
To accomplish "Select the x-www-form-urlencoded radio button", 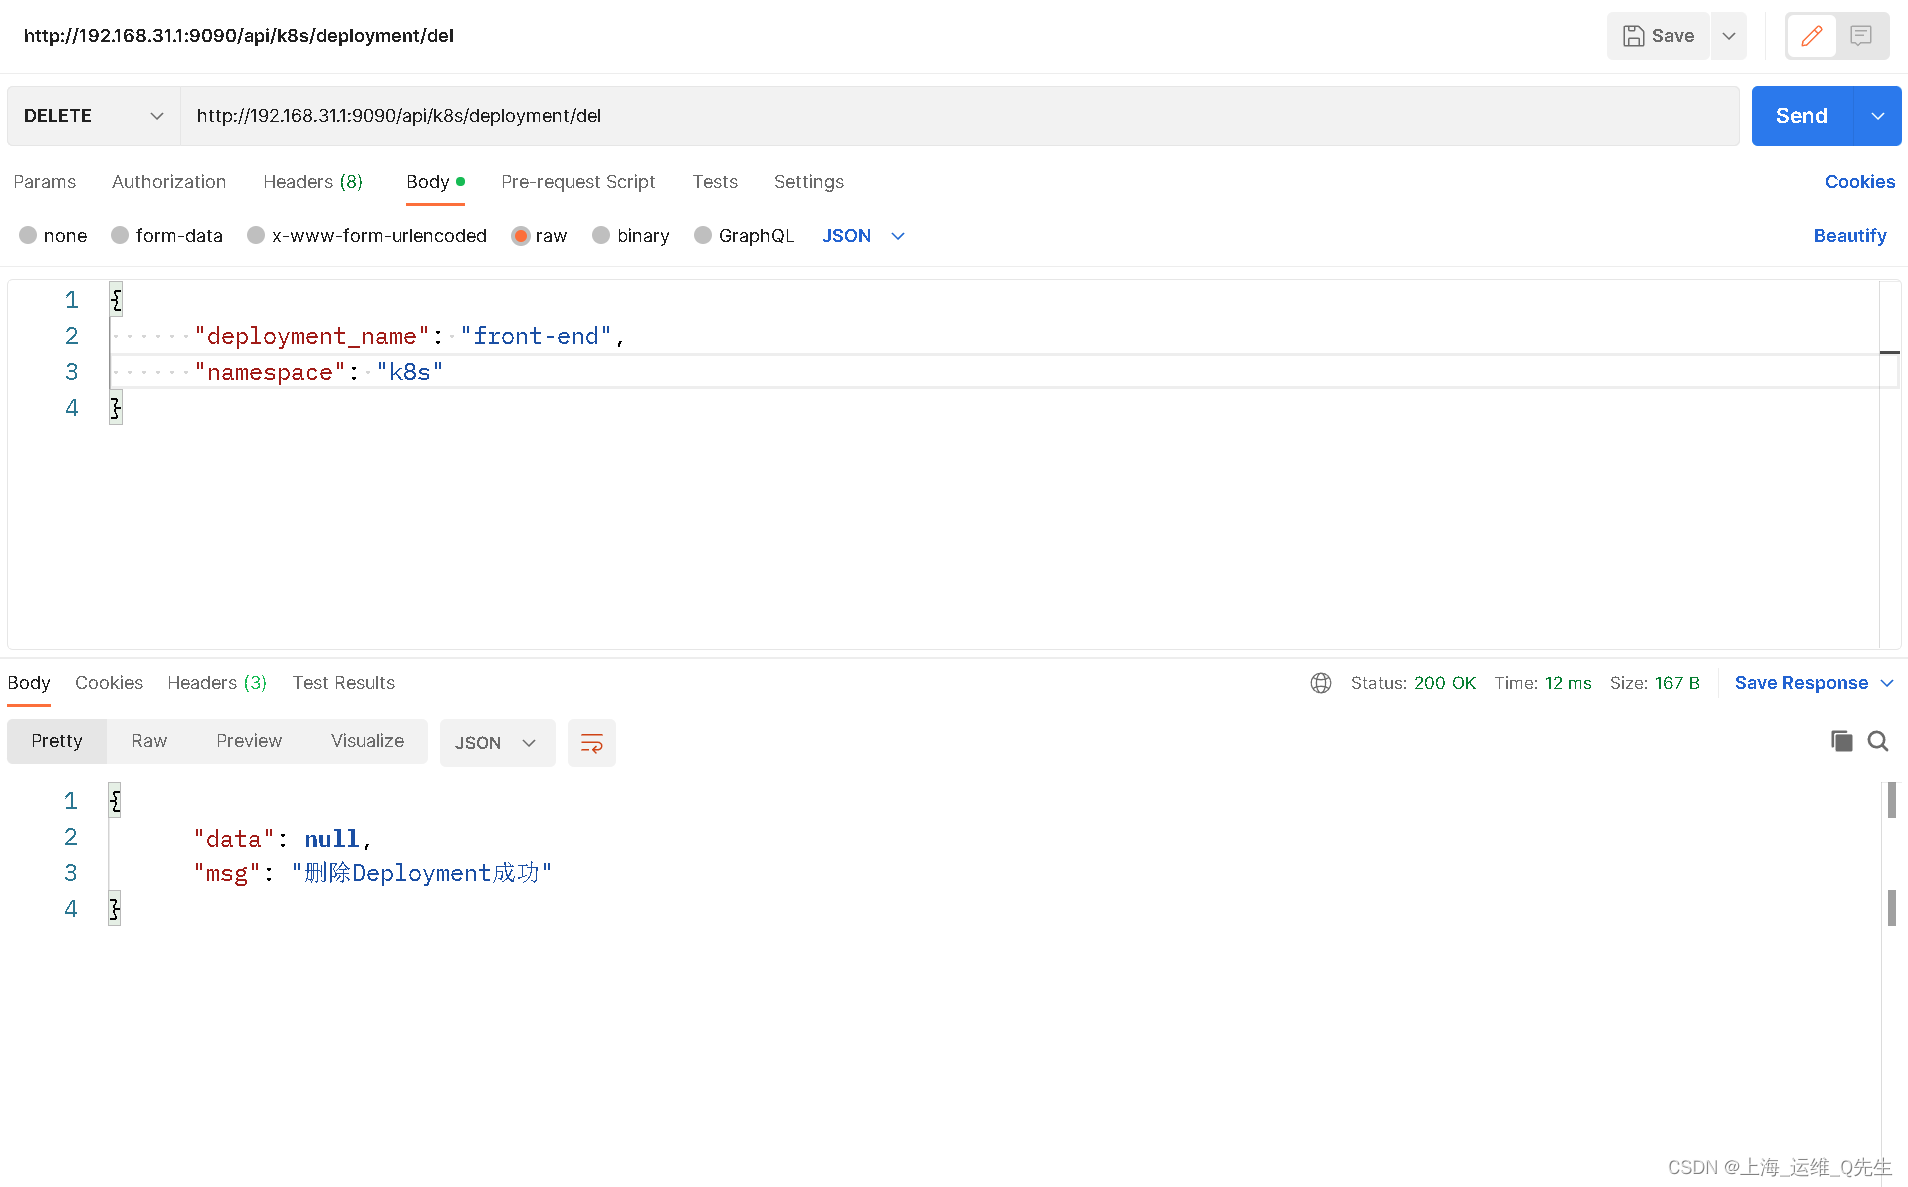I will [x=256, y=235].
